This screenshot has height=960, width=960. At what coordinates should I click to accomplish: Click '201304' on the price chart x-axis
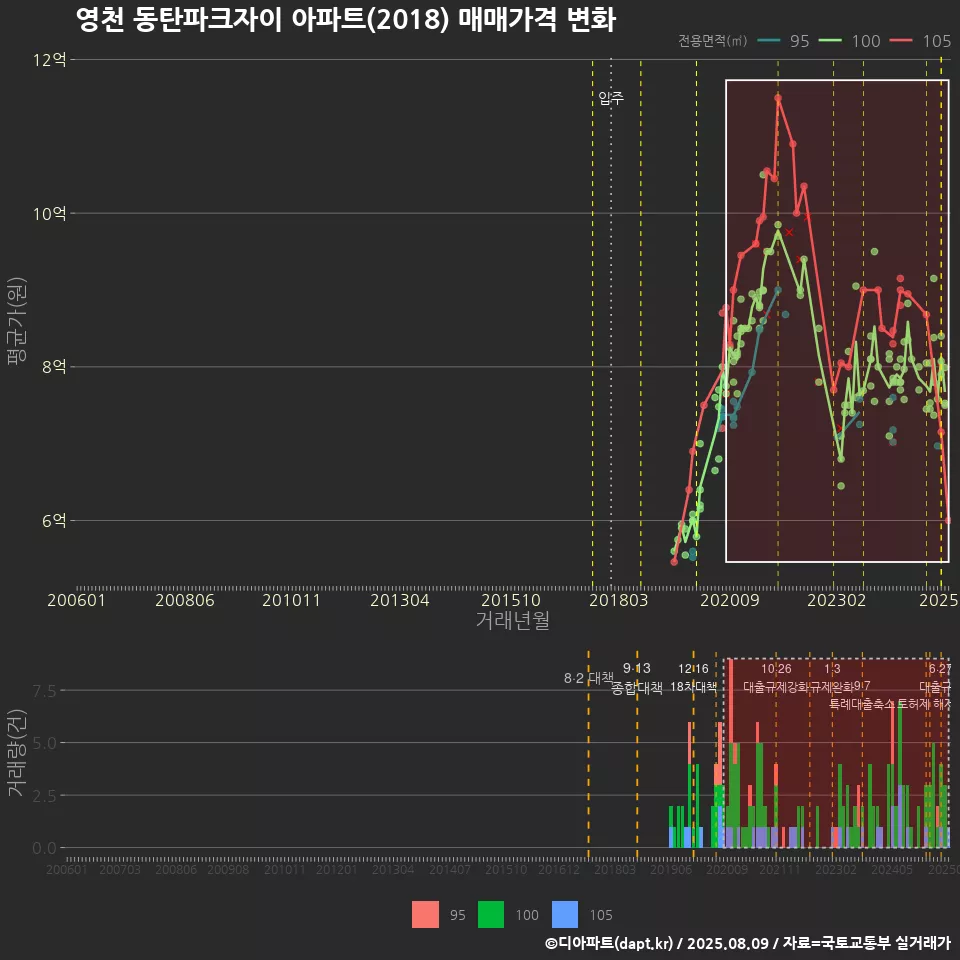coord(400,600)
